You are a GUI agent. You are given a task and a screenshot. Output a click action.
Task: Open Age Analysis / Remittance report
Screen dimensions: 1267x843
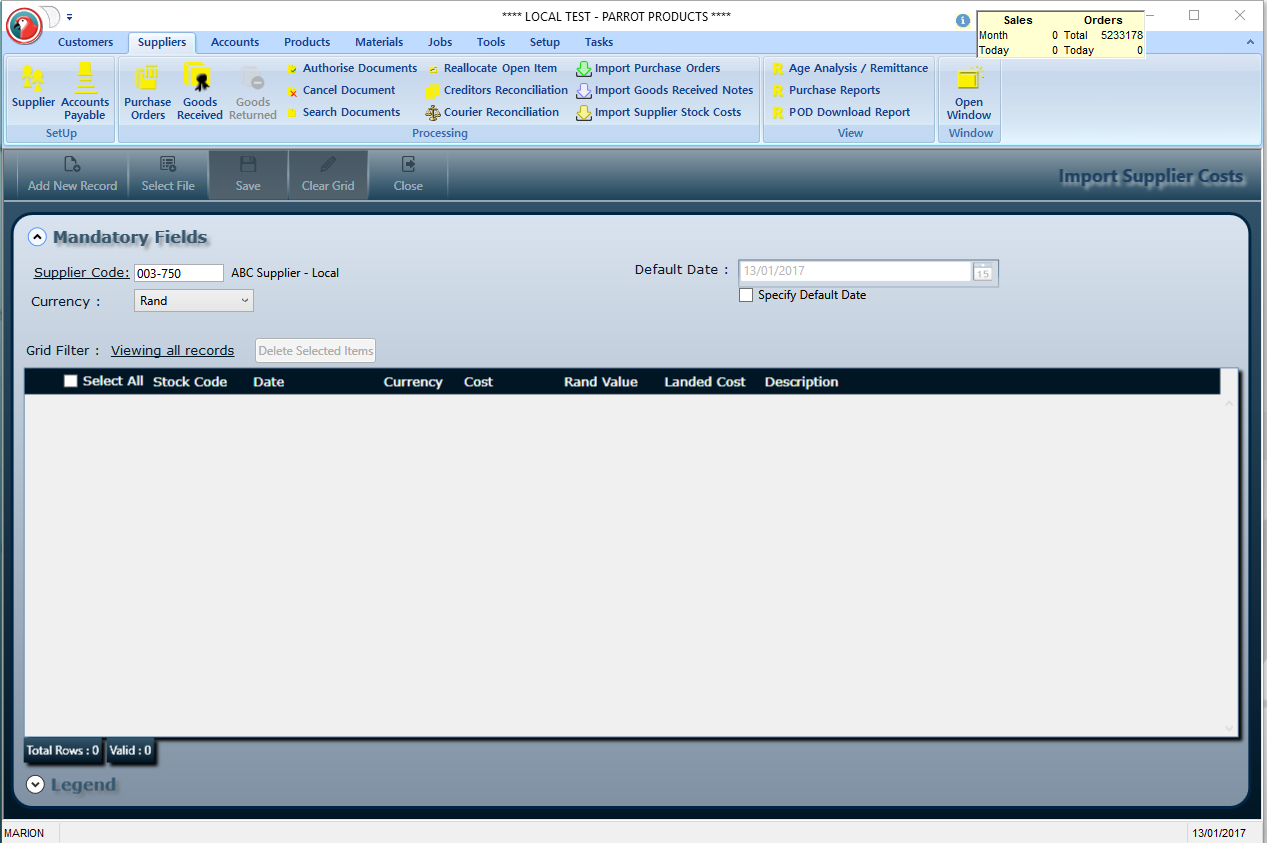[850, 68]
